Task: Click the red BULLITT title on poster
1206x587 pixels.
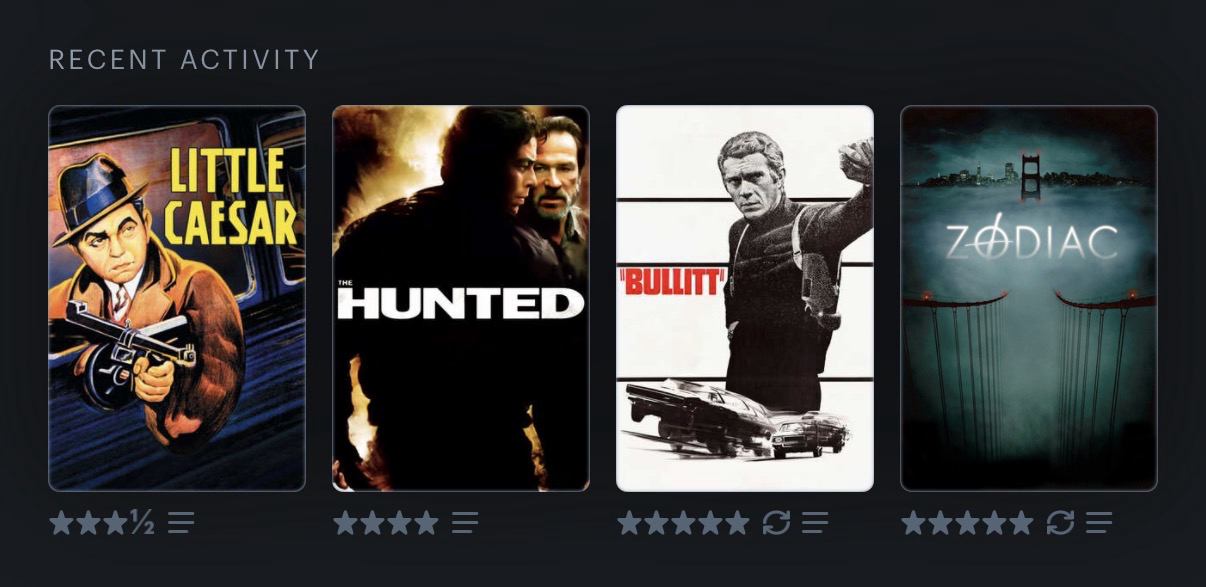Action: [671, 281]
